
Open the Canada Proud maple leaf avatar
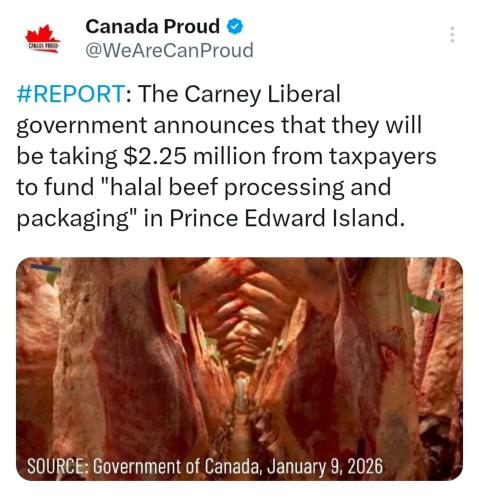42,38
